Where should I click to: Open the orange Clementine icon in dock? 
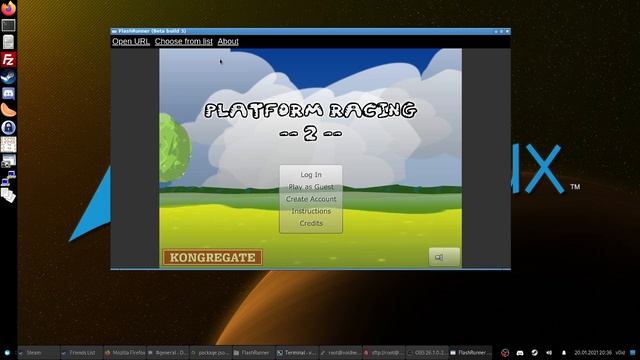click(8, 110)
